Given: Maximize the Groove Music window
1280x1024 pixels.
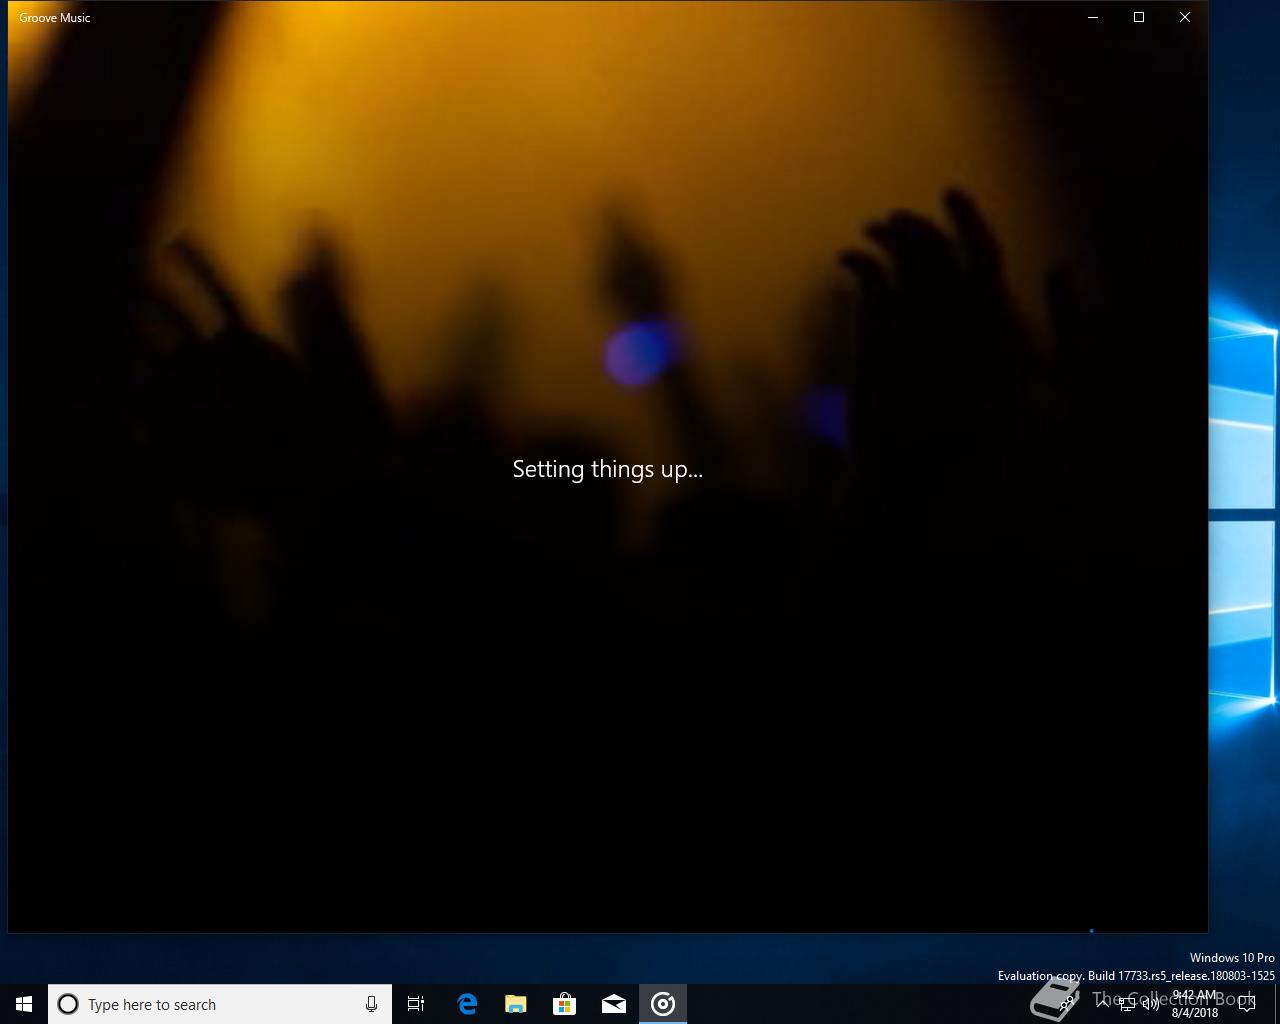Looking at the screenshot, I should pyautogui.click(x=1139, y=17).
